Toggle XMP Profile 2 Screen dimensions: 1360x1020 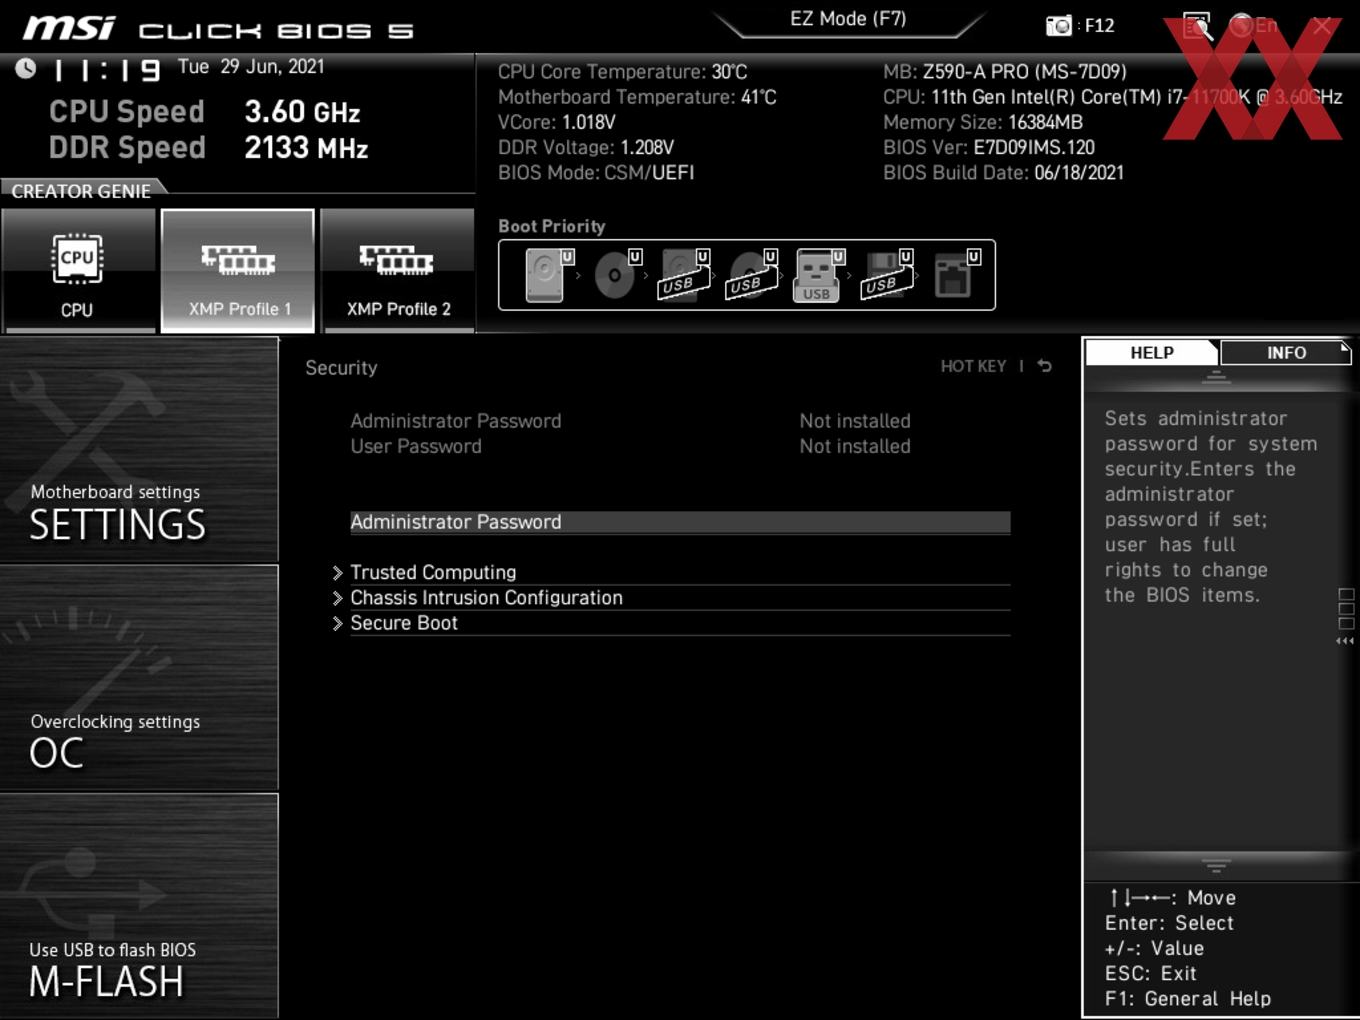click(x=398, y=271)
